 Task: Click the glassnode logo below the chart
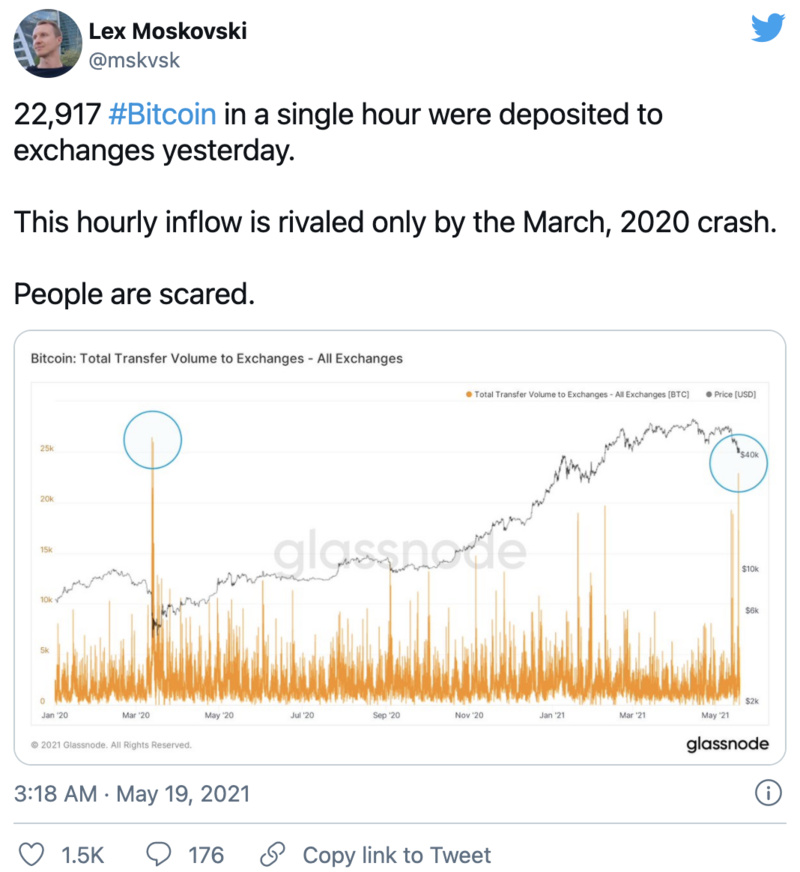pyautogui.click(x=727, y=744)
